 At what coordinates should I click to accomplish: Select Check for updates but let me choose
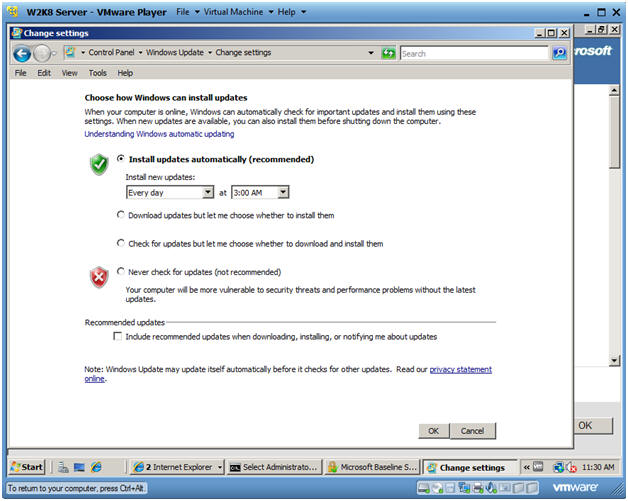click(x=120, y=243)
